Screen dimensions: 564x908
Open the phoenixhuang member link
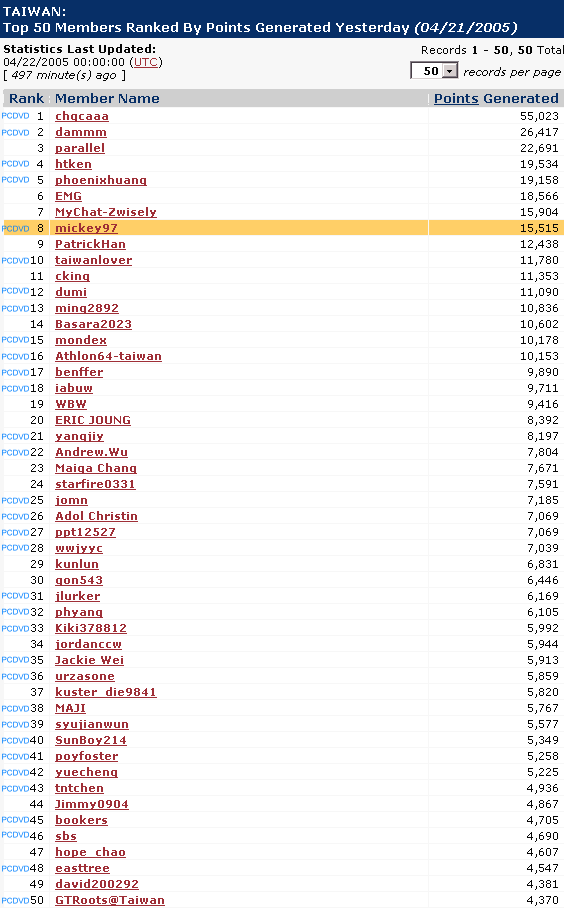click(x=101, y=180)
